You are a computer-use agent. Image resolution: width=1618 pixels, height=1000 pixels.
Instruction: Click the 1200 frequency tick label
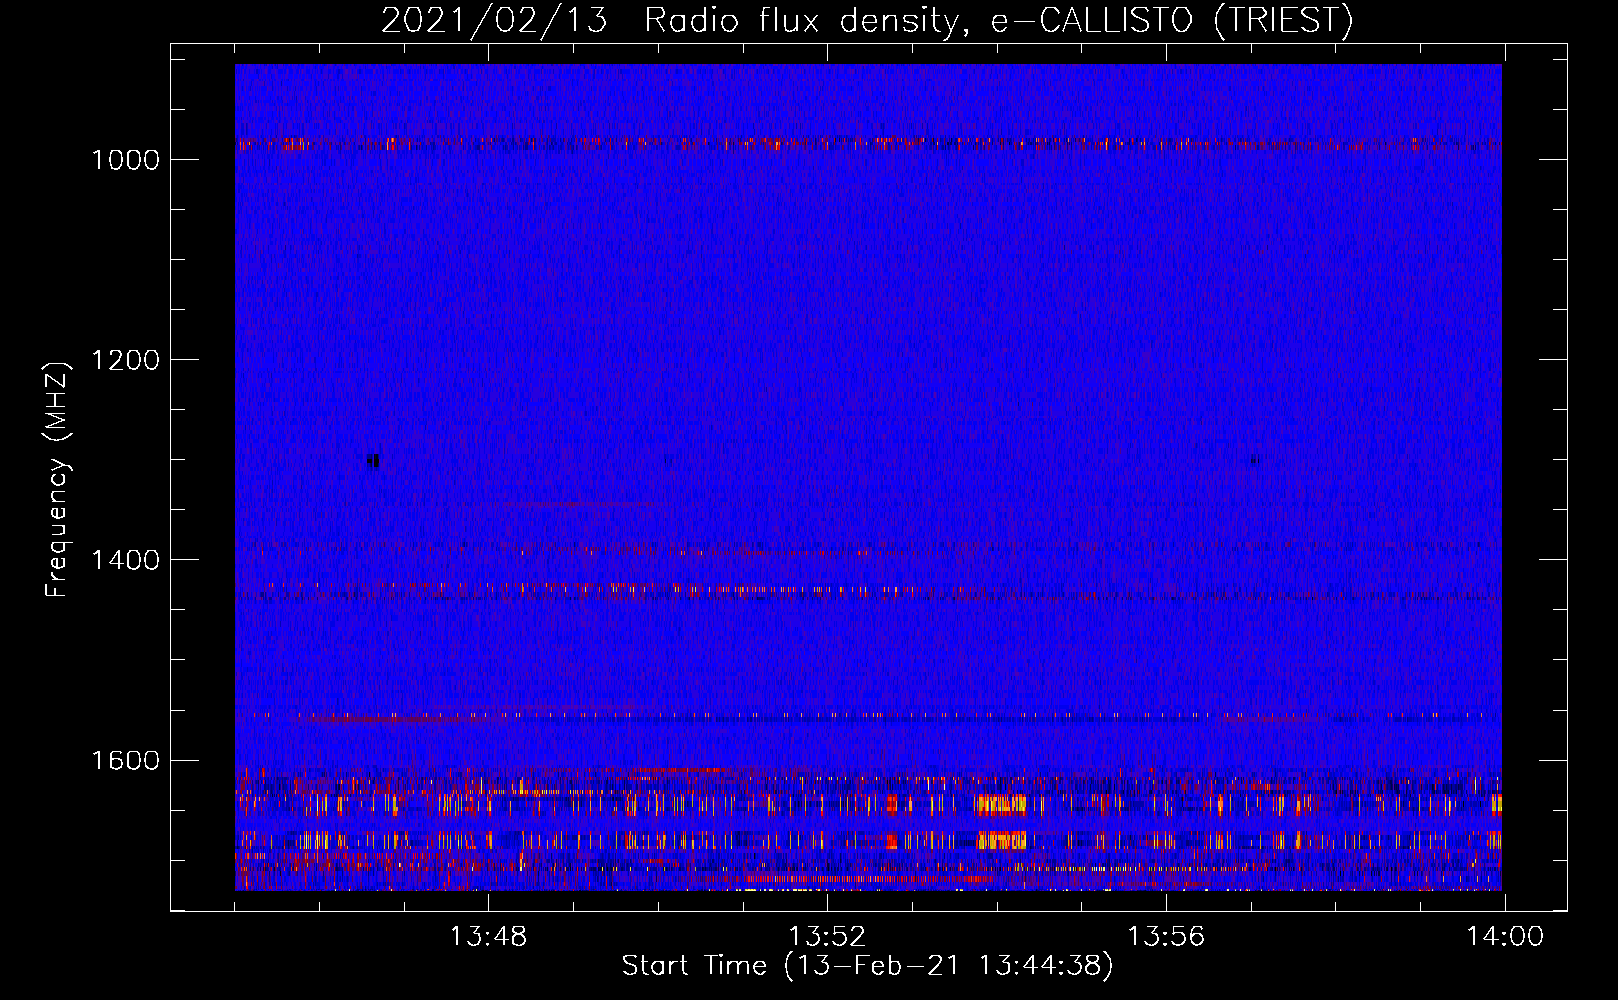(x=125, y=360)
